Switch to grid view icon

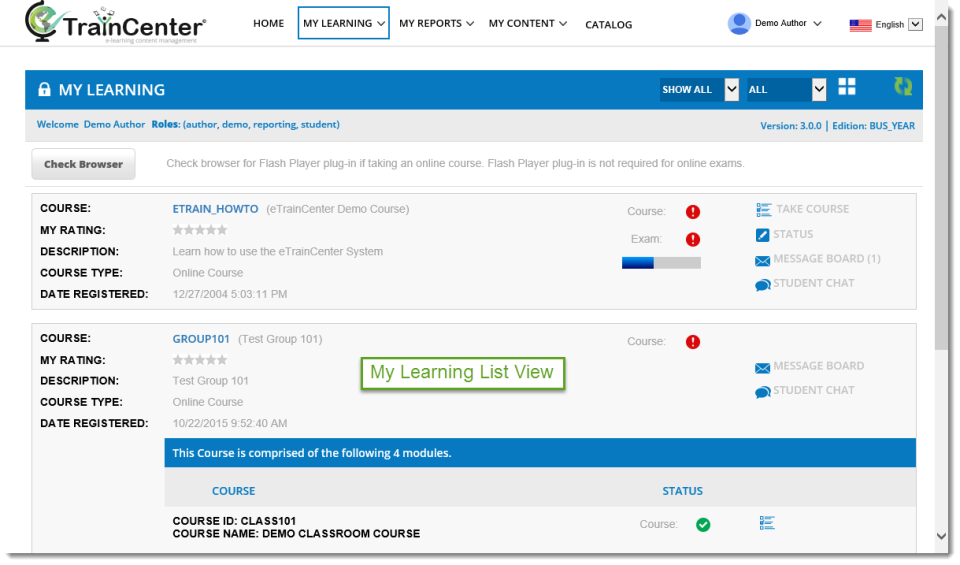[x=847, y=87]
